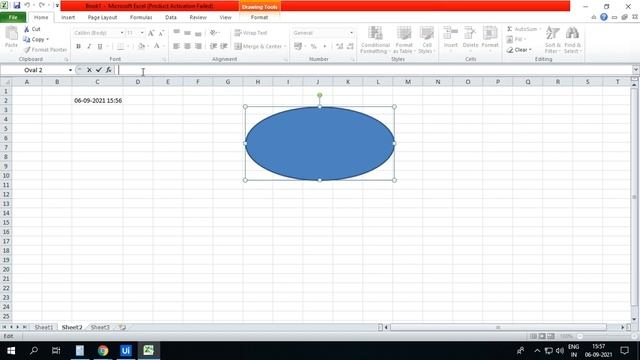Click the formula bar Enter checkmark
640x360 pixels.
pos(99,70)
